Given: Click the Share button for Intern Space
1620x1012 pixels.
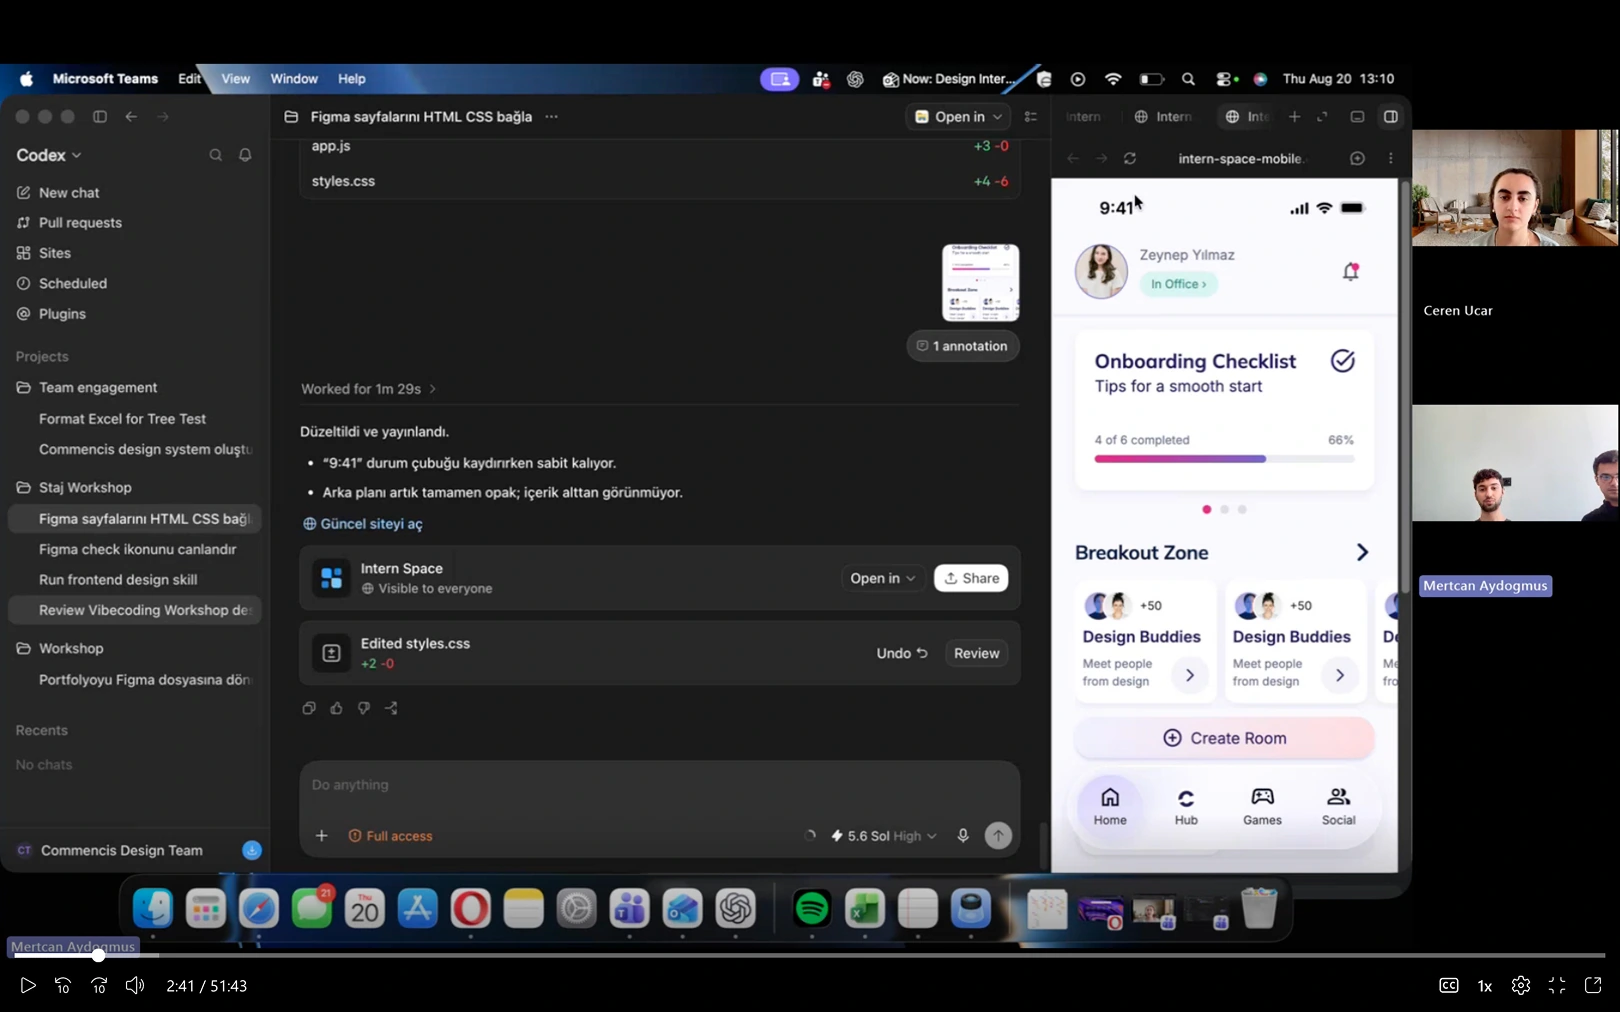Looking at the screenshot, I should (x=971, y=578).
